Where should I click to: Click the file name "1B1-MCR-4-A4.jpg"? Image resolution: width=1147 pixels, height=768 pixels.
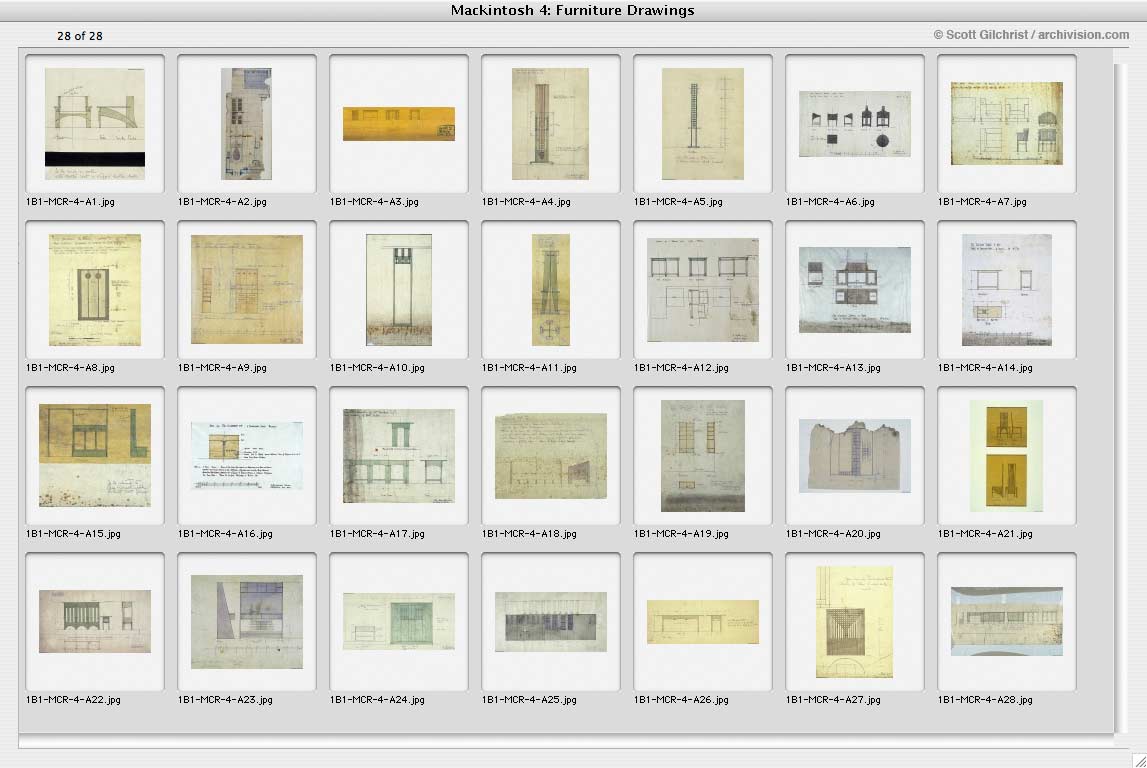tap(527, 202)
